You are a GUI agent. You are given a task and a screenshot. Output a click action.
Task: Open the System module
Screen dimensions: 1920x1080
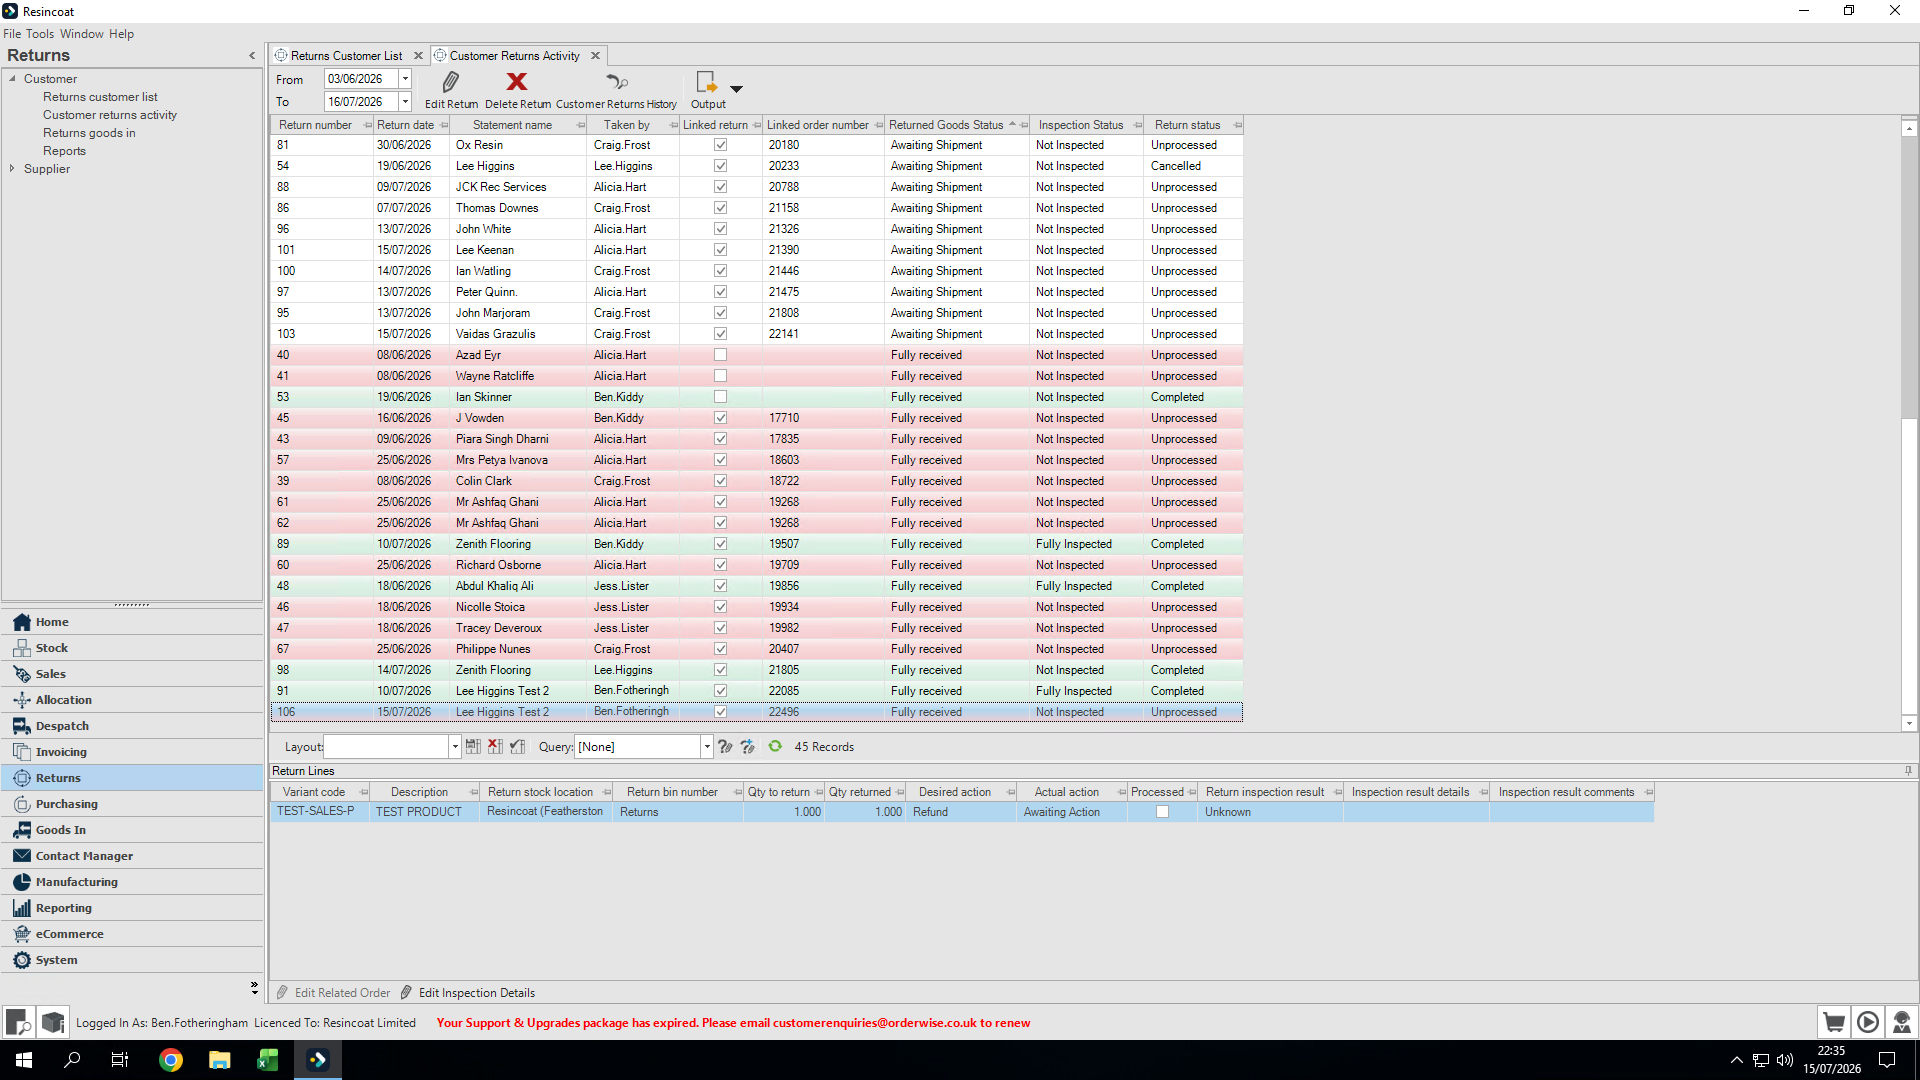point(132,960)
